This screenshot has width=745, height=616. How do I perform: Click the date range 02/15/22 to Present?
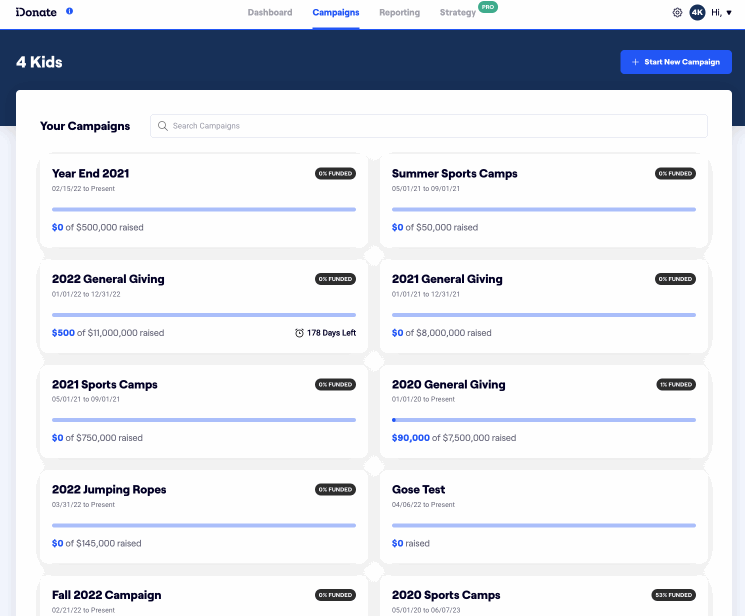point(83,189)
